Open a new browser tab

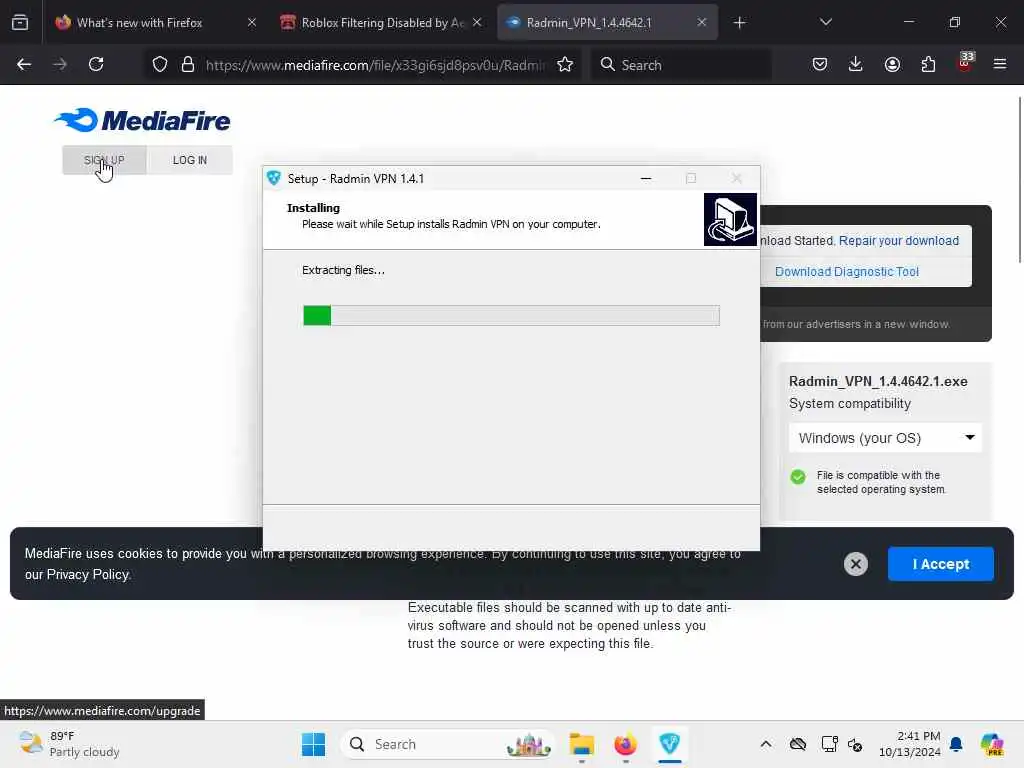pos(739,23)
